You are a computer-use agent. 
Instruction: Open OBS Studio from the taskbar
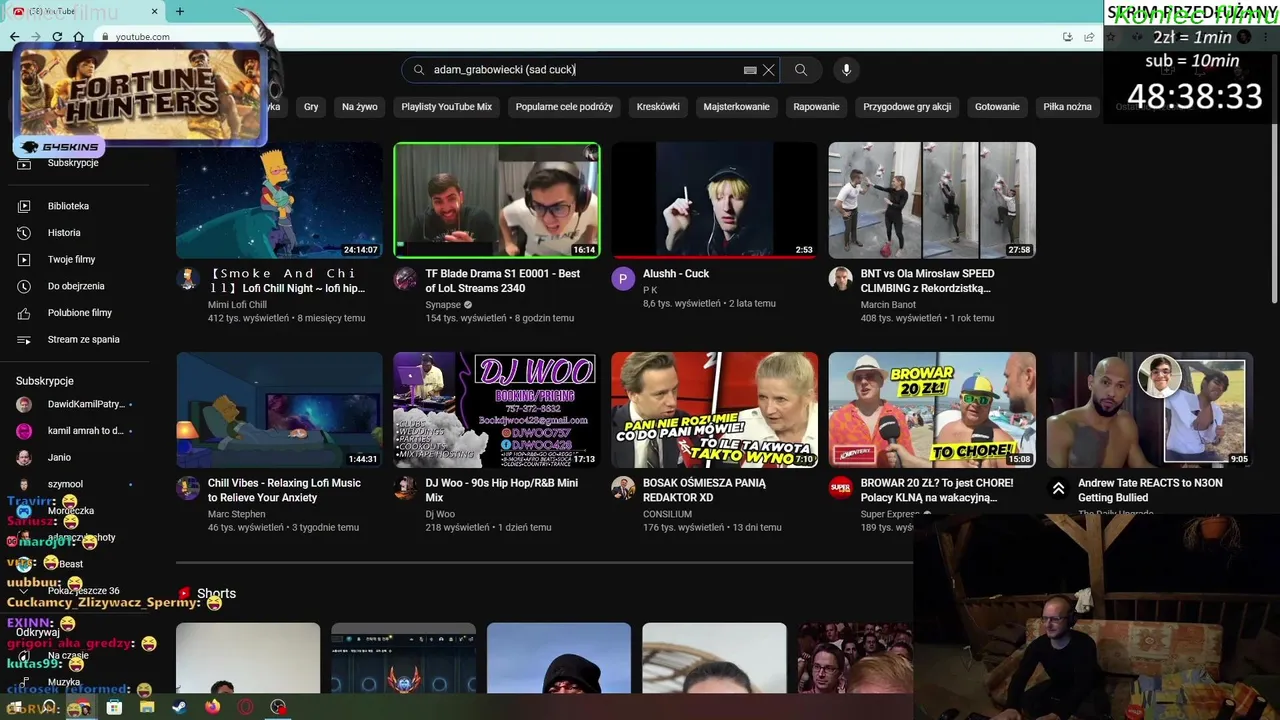278,707
